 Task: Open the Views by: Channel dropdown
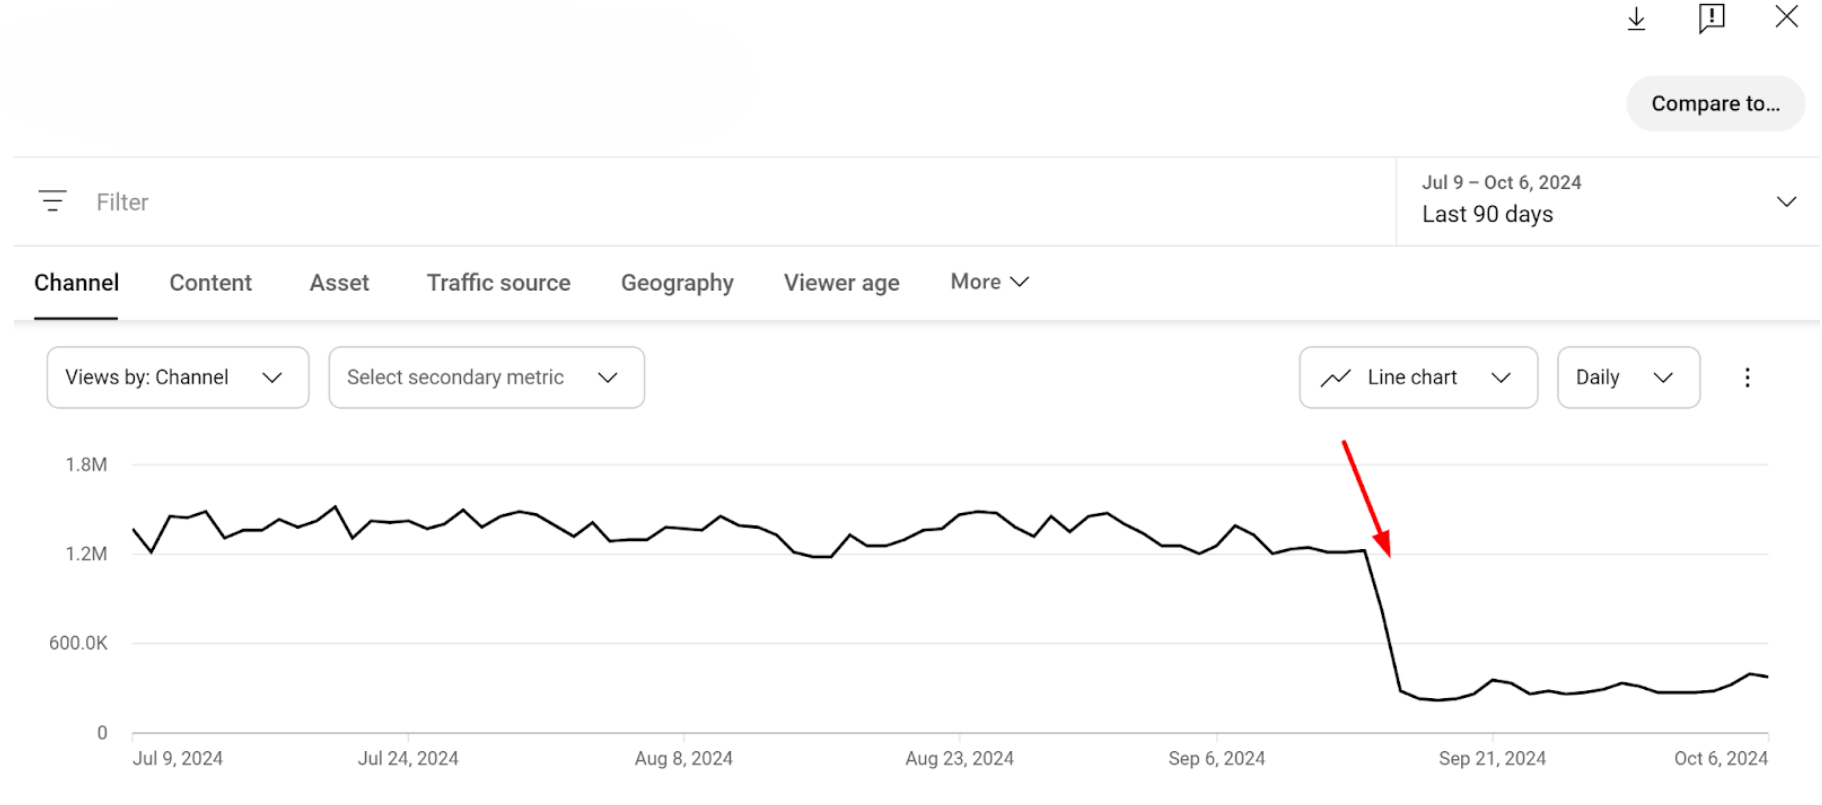click(177, 377)
